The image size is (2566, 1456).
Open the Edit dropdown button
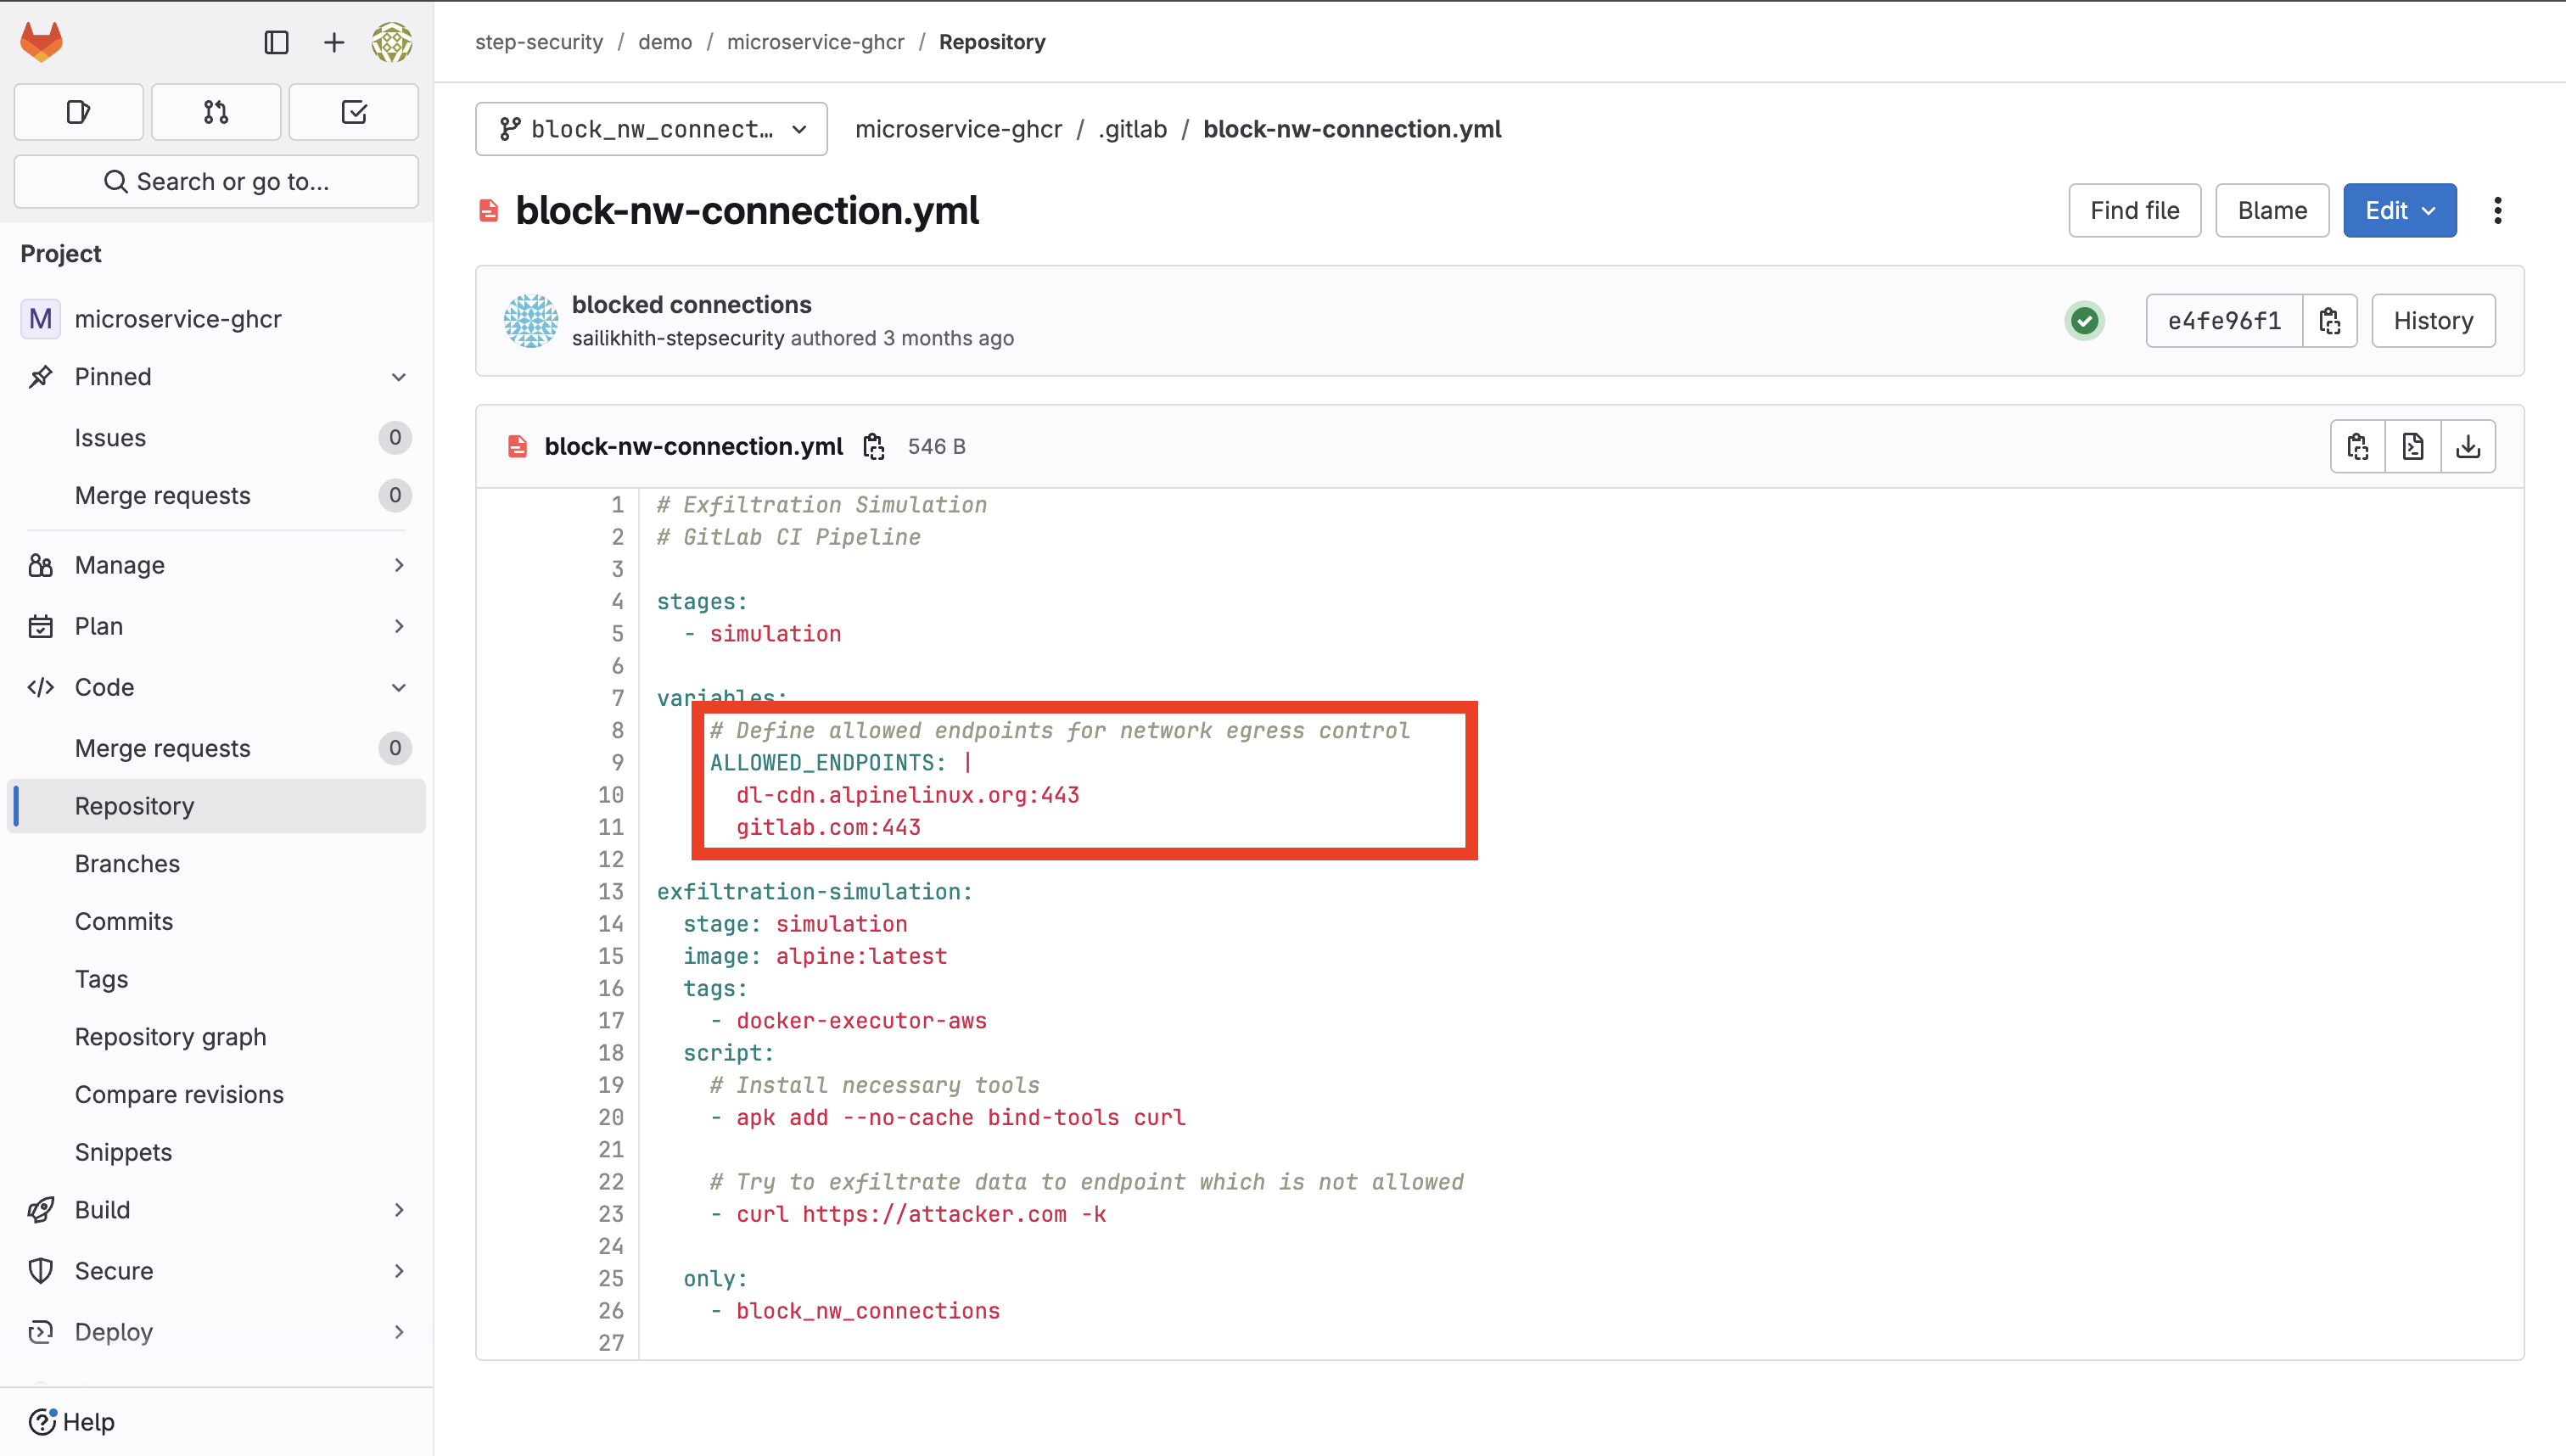(x=2399, y=211)
